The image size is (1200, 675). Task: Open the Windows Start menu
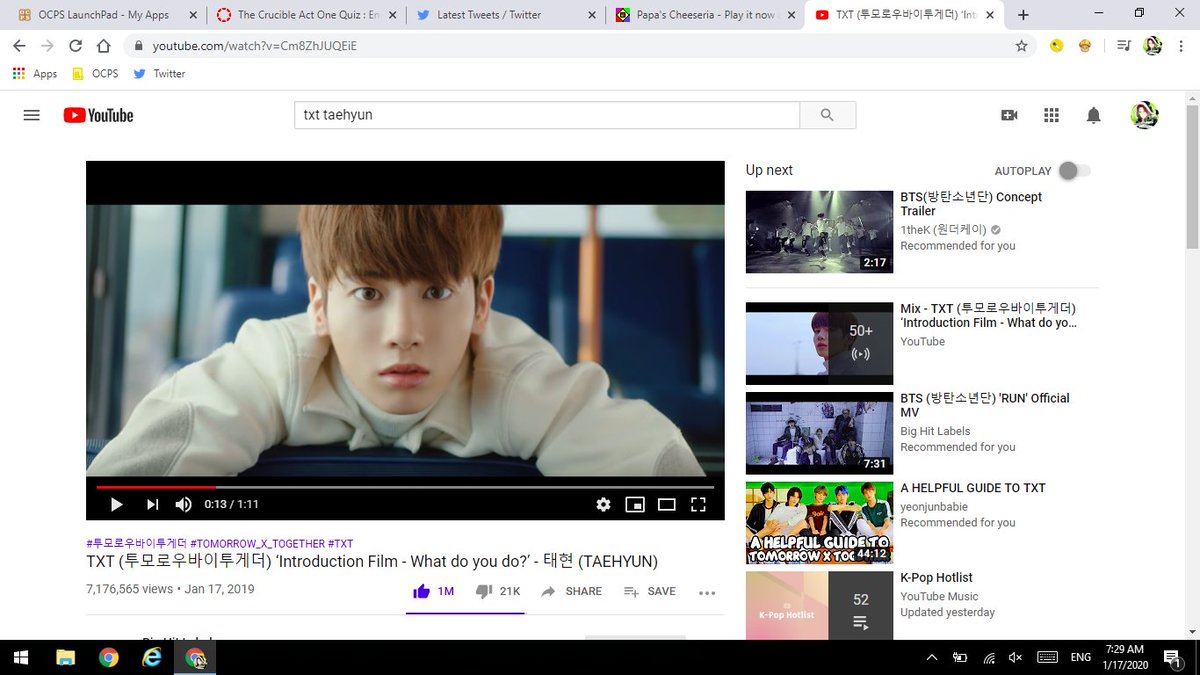click(20, 658)
